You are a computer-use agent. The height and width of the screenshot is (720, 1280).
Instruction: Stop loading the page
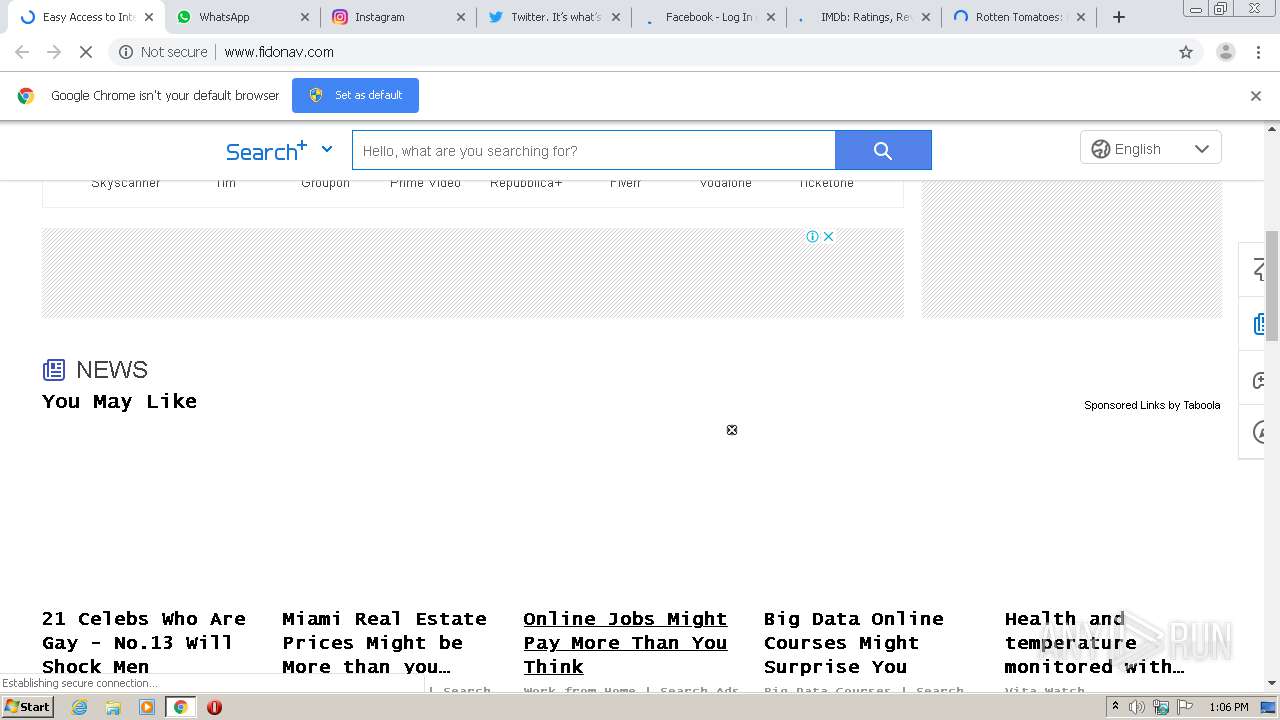(86, 52)
